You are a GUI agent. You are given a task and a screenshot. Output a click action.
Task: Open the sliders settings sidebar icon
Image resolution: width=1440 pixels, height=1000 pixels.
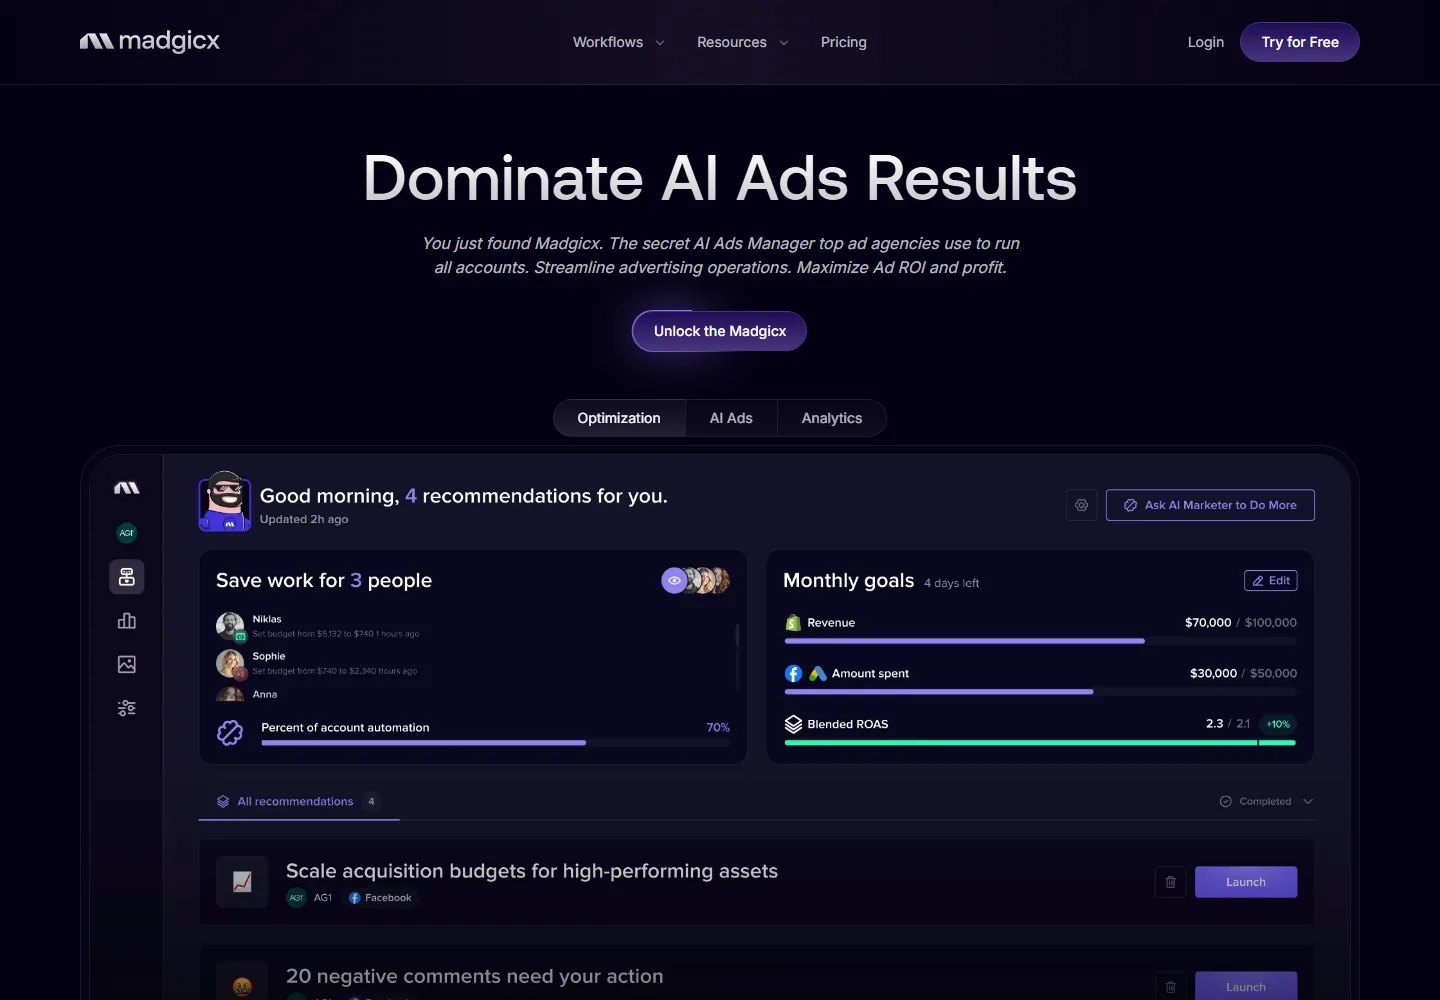pyautogui.click(x=127, y=708)
